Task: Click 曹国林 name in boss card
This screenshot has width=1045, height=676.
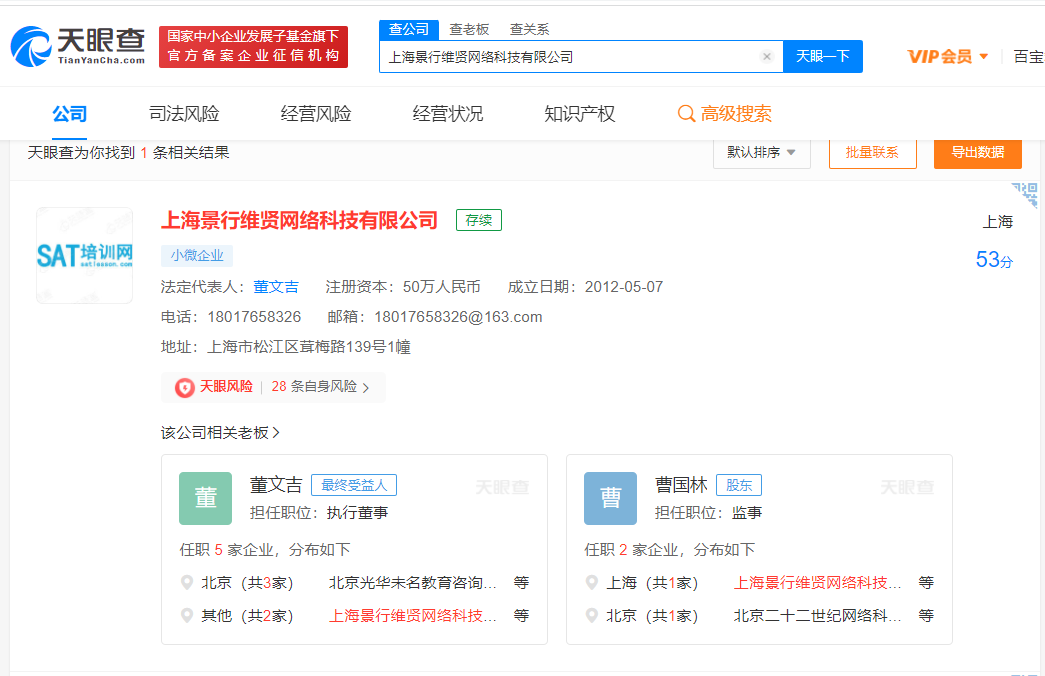Action: (681, 485)
